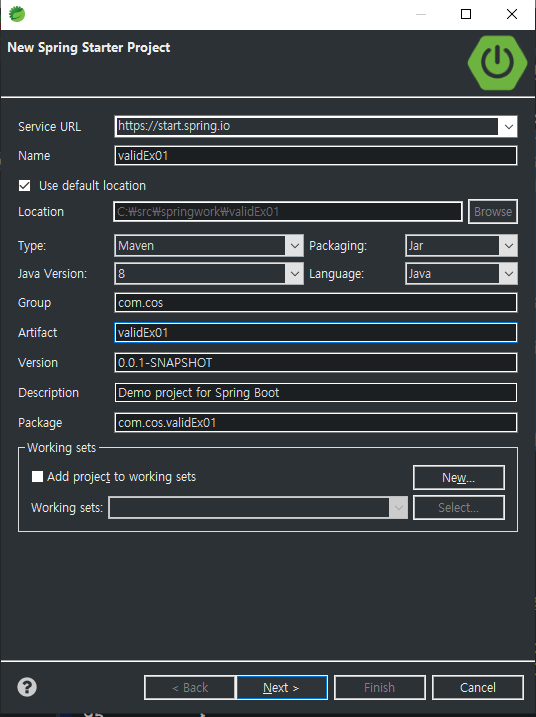
Task: Expand the Service URL dropdown
Action: [x=509, y=127]
